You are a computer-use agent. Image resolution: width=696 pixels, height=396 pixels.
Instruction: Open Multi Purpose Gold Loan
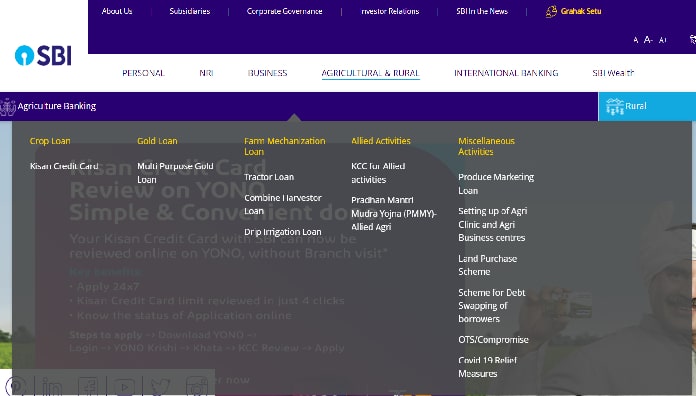(x=175, y=173)
